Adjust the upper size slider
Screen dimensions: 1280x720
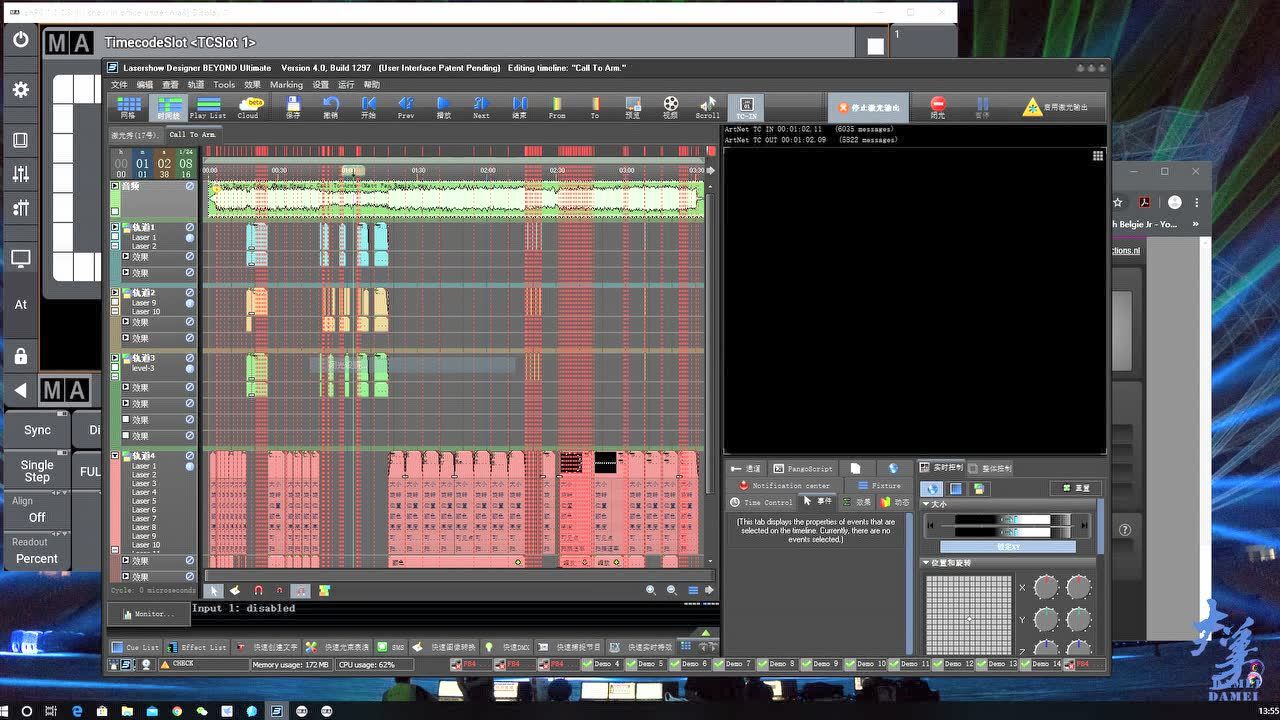pyautogui.click(x=1012, y=520)
